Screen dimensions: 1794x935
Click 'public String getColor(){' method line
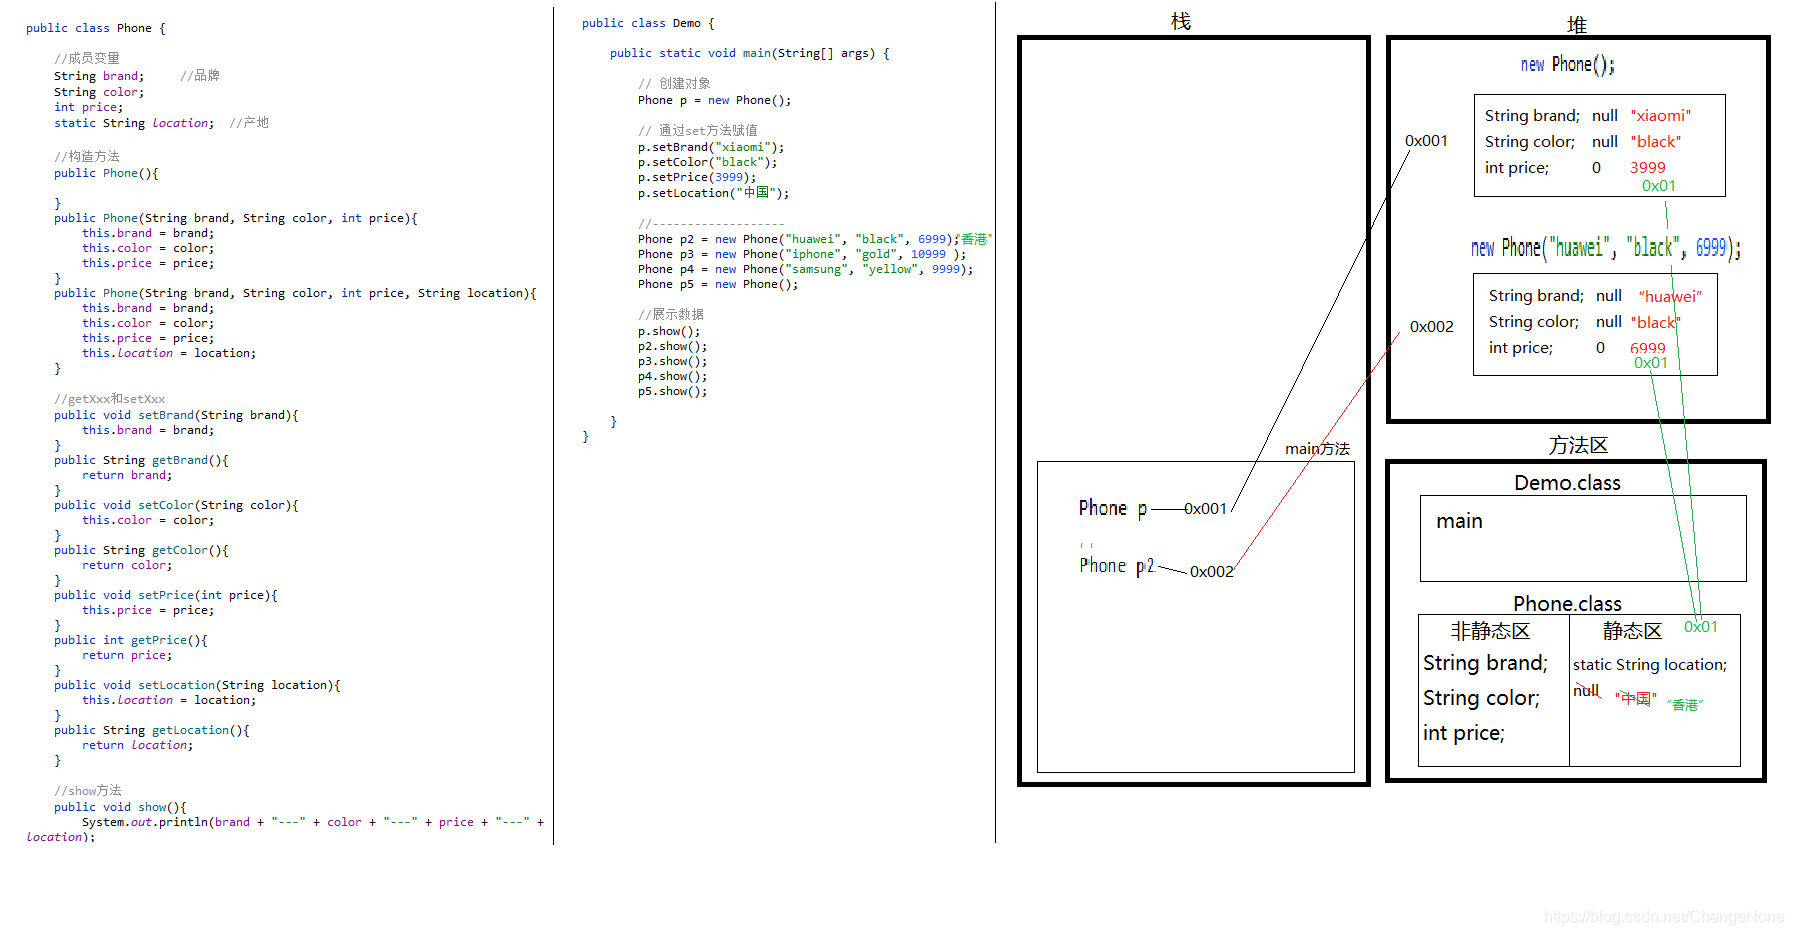pos(141,550)
